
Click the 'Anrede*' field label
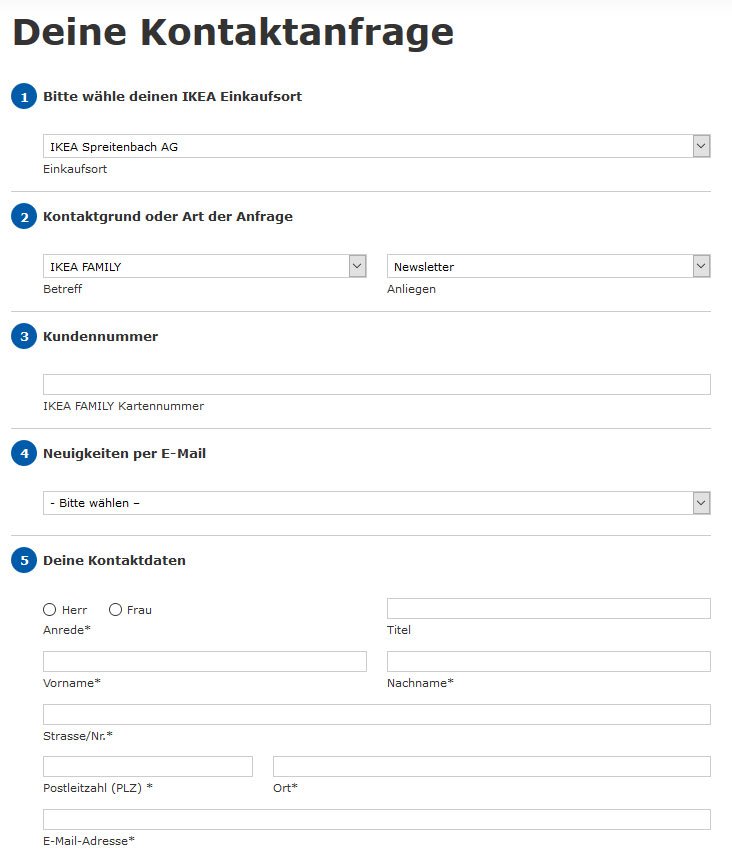[x=67, y=630]
